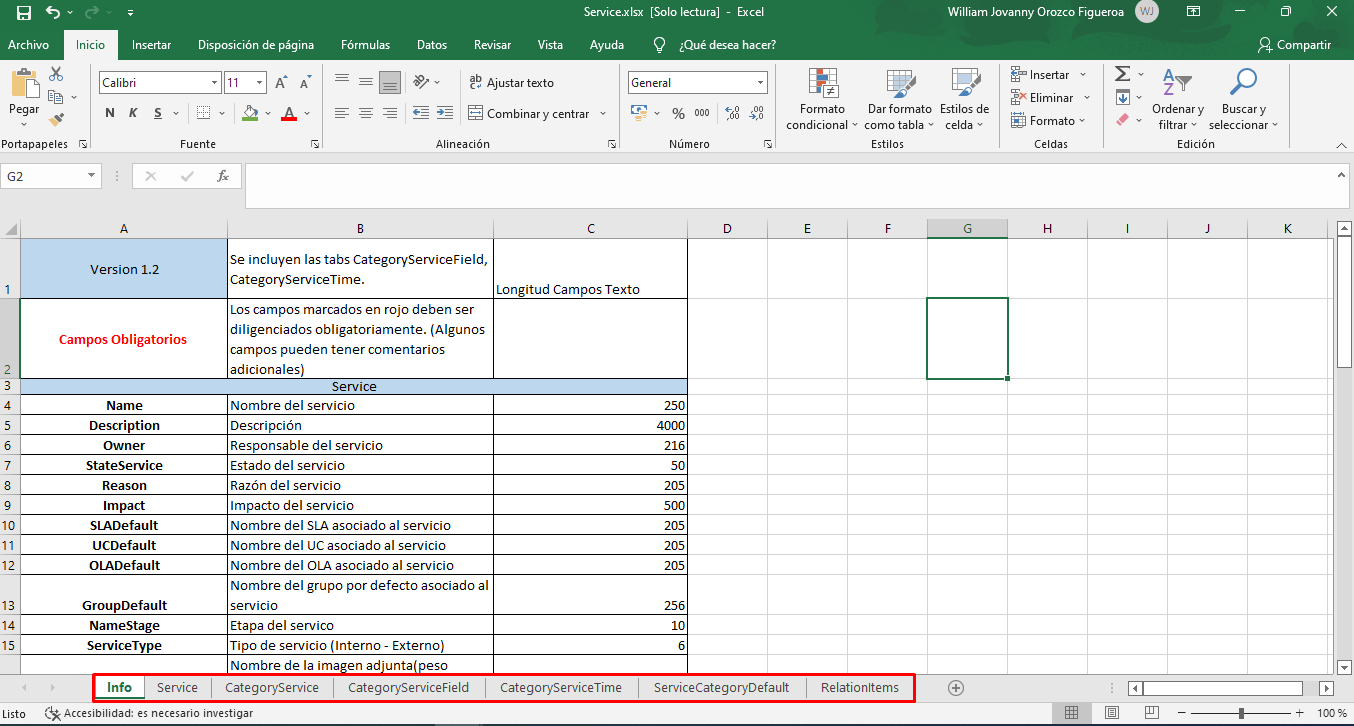Click the red font color A icon
Viewport: 1354px width, 726px height.
pyautogui.click(x=289, y=113)
